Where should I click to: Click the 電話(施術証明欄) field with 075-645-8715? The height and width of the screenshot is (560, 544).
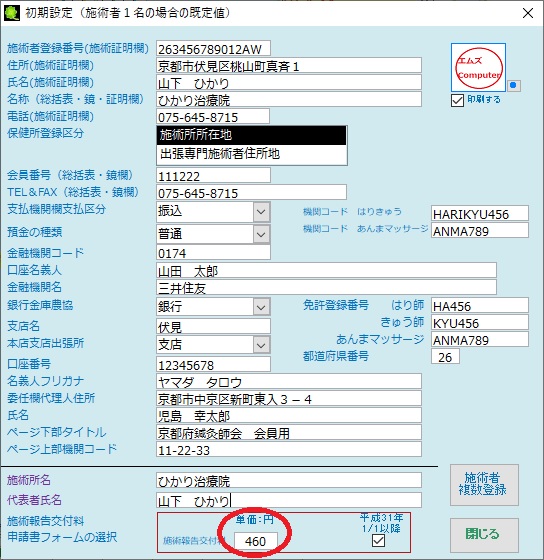213,116
